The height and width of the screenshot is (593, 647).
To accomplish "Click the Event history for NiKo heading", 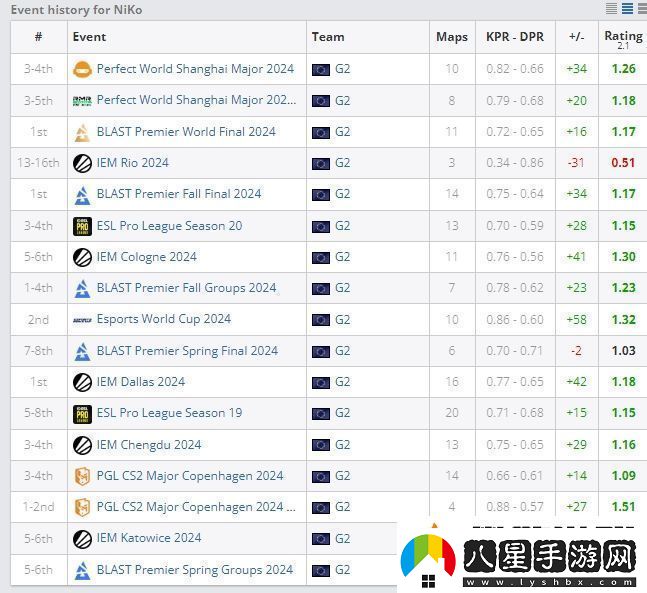I will (76, 9).
